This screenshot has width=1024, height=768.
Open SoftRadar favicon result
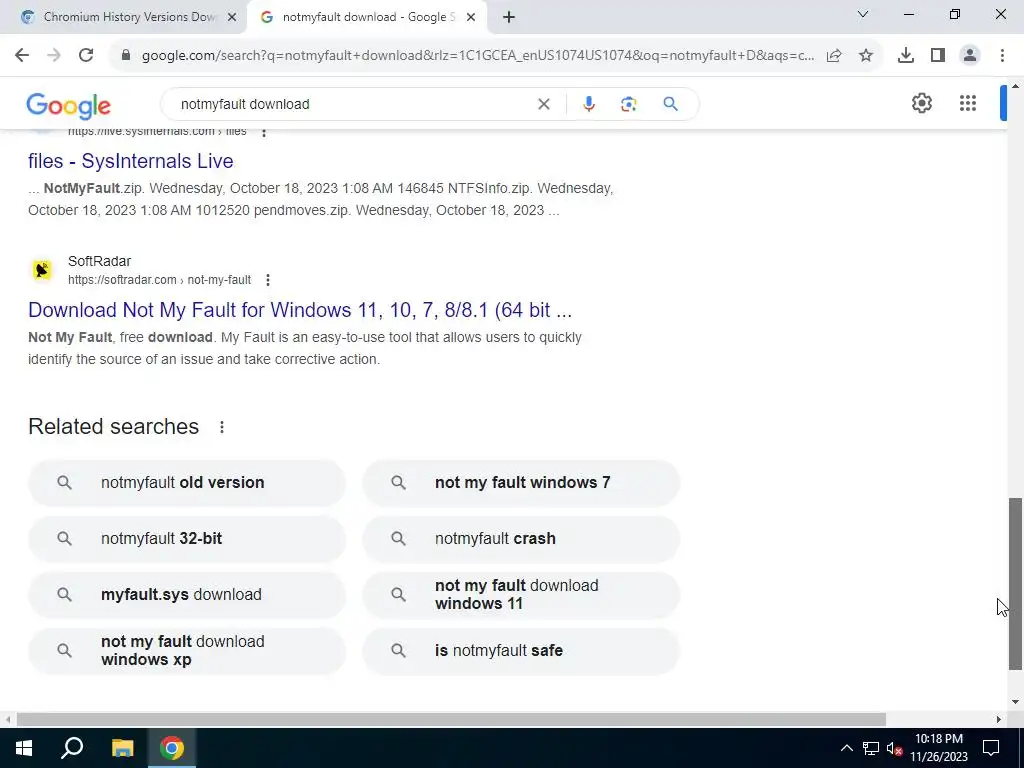point(42,270)
